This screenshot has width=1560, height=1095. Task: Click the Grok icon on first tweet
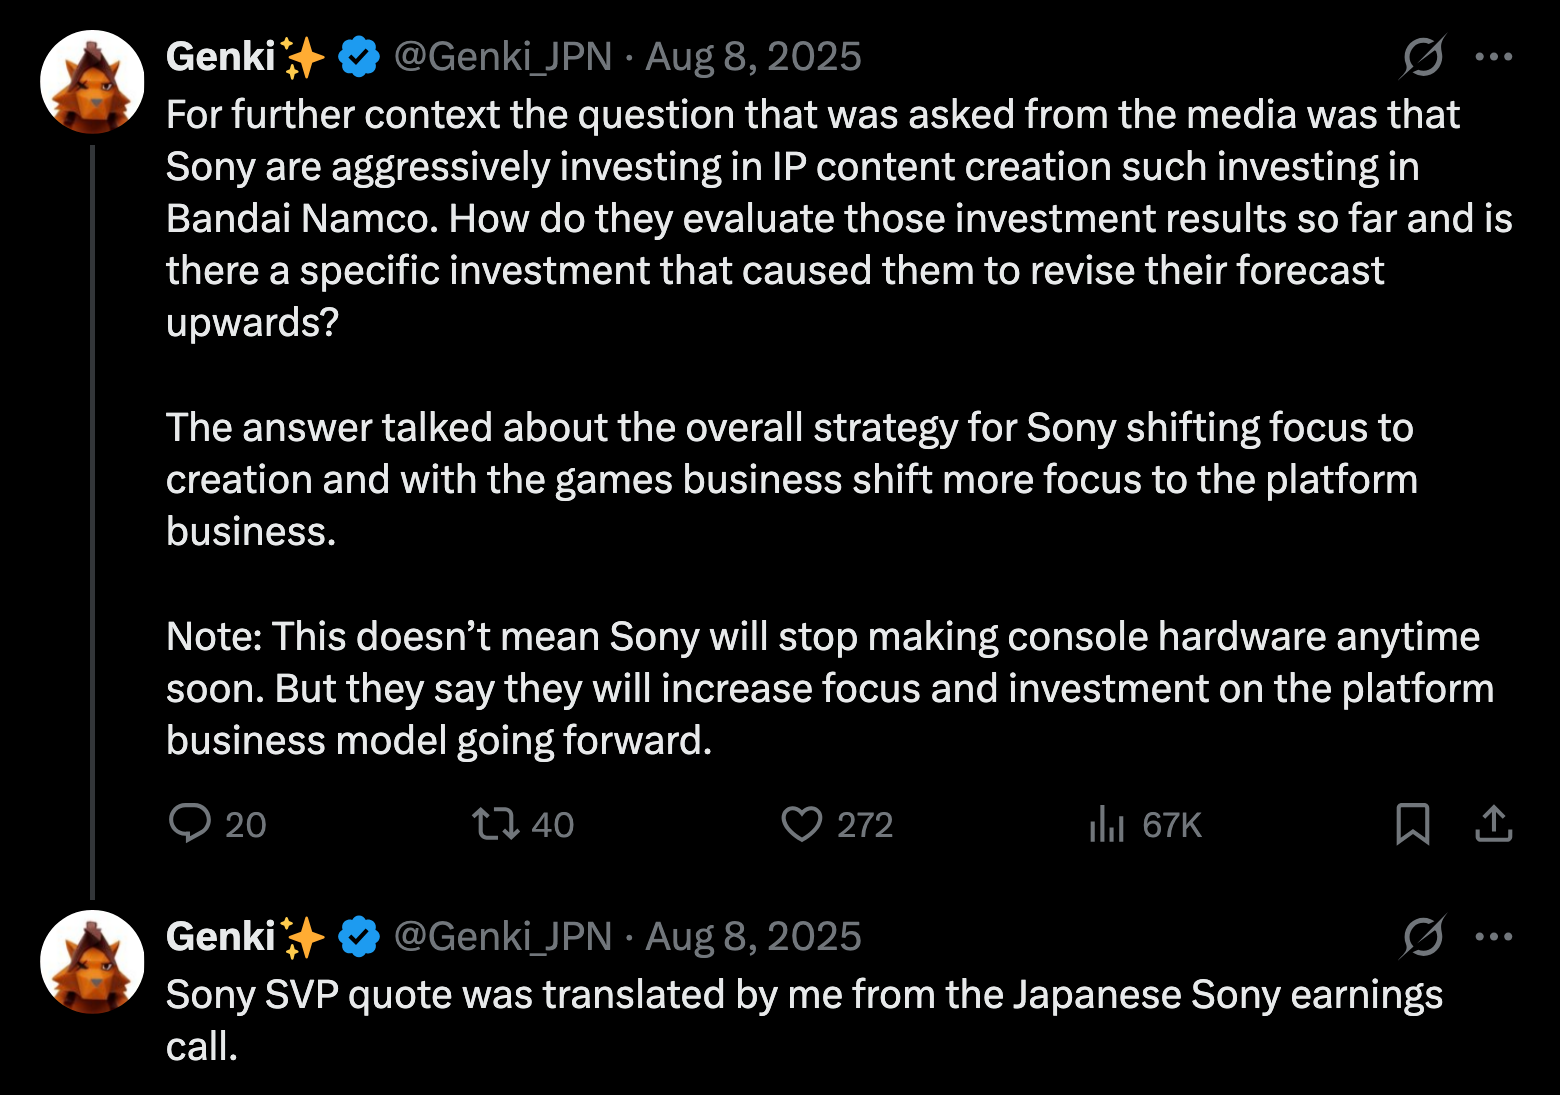(1422, 57)
